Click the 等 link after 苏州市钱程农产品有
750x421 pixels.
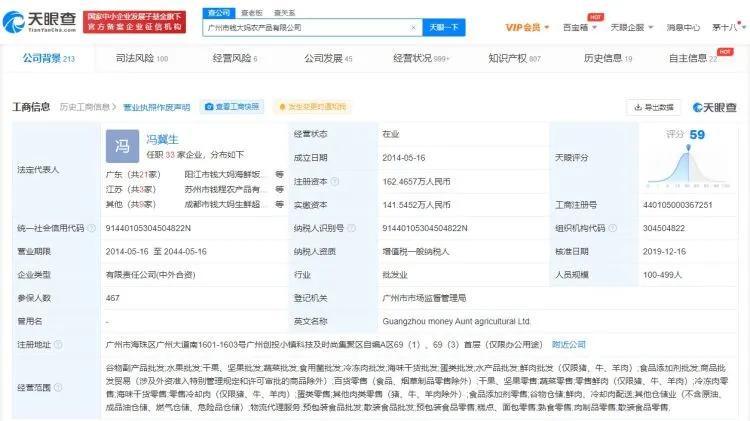click(x=280, y=189)
